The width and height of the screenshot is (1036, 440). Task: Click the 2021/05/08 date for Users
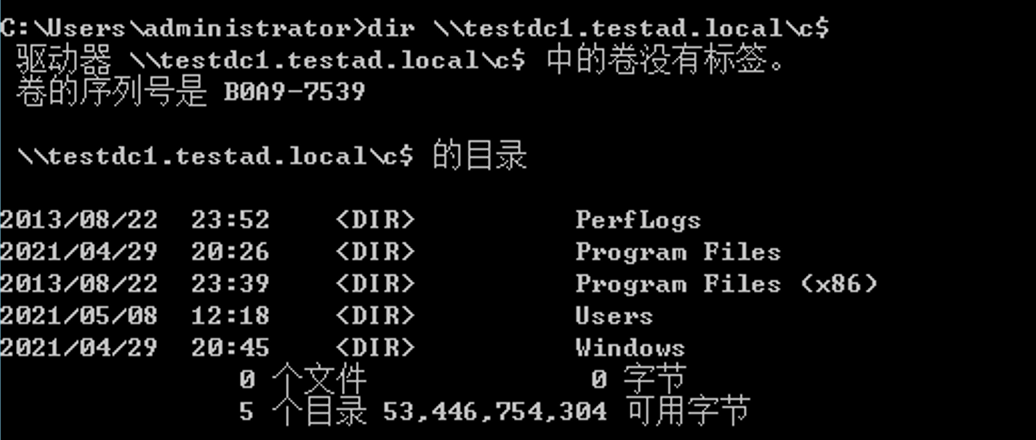[79, 316]
